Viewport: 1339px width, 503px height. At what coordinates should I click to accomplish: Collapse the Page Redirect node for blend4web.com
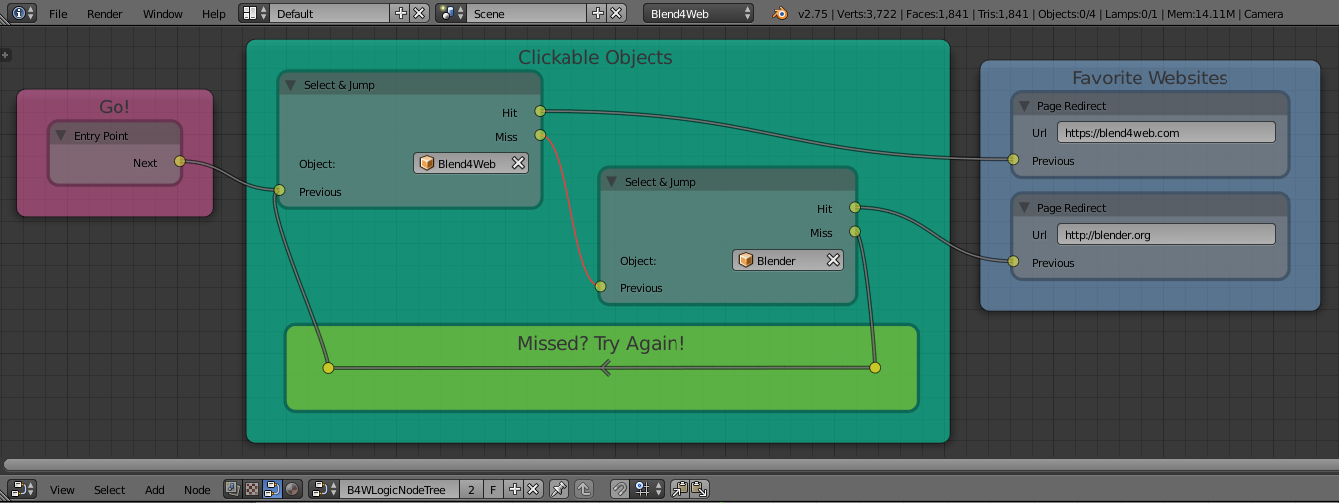1024,105
